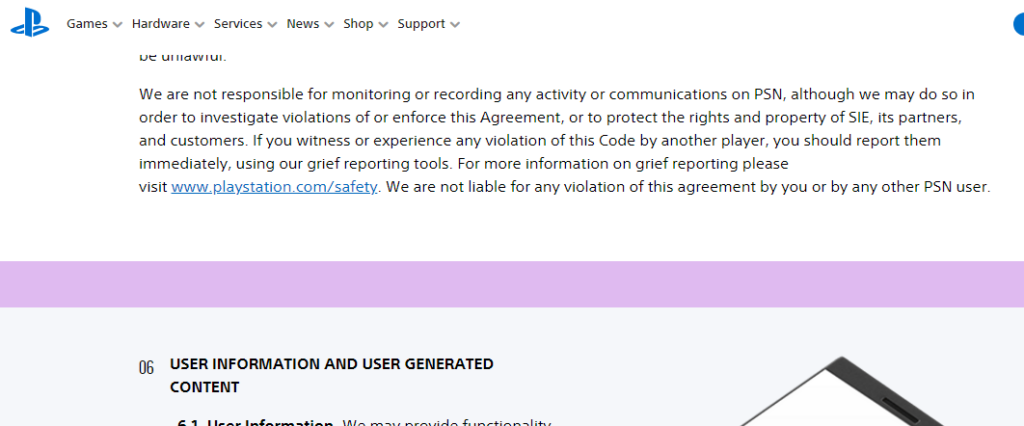Expand the chevron next to Hardware
The image size is (1024, 426).
[200, 25]
